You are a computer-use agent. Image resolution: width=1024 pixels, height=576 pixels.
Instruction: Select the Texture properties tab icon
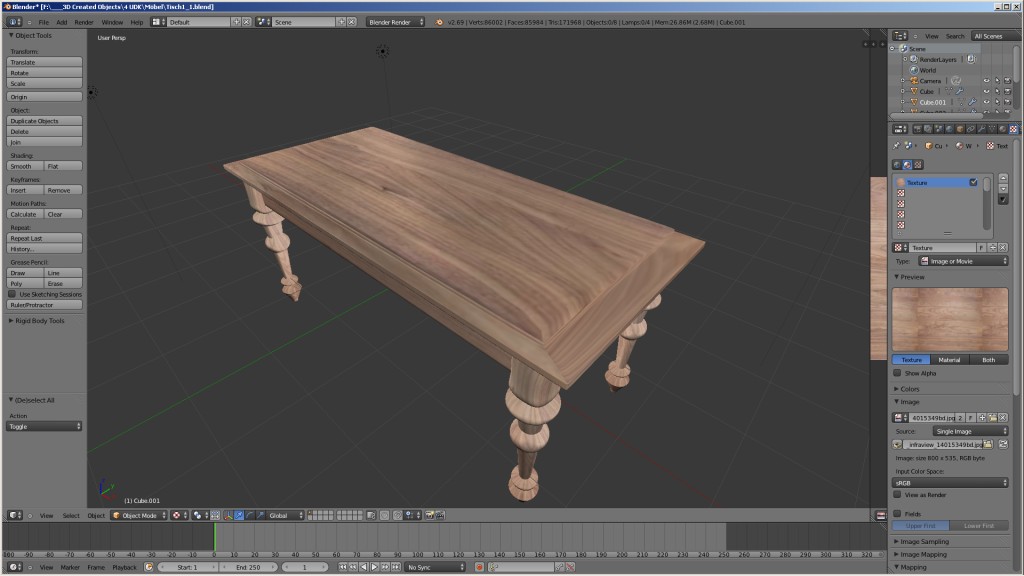coord(1013,129)
